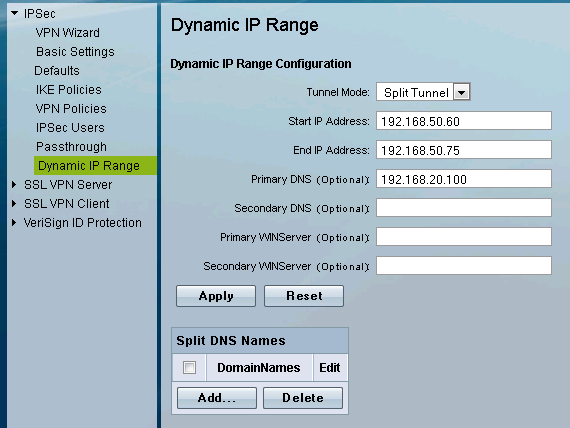
Task: Collapse the IPSec tree section arrow
Action: pyautogui.click(x=15, y=13)
